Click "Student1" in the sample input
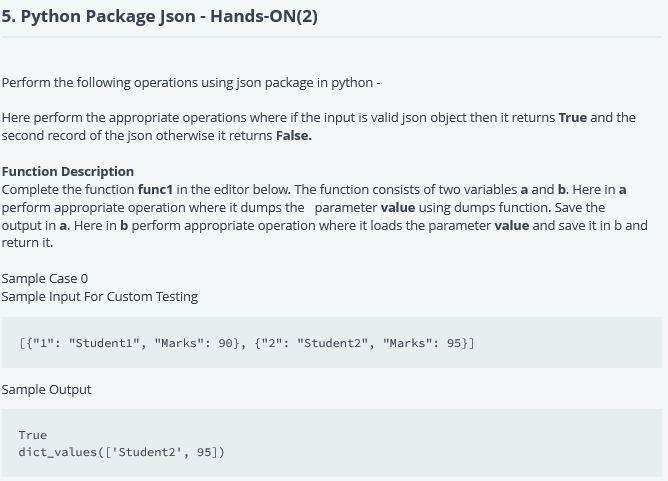 pos(104,343)
